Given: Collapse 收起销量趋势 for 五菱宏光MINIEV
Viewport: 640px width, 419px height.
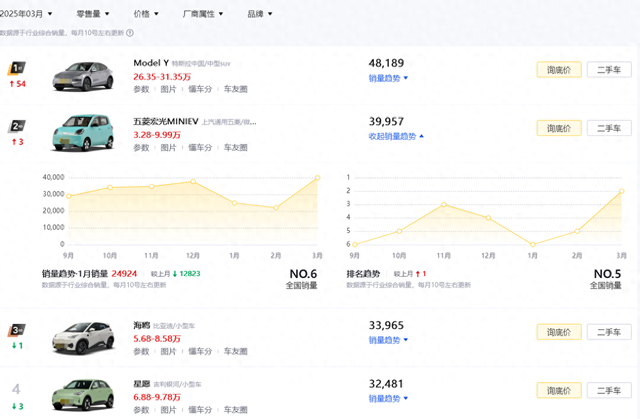Looking at the screenshot, I should click(x=396, y=136).
